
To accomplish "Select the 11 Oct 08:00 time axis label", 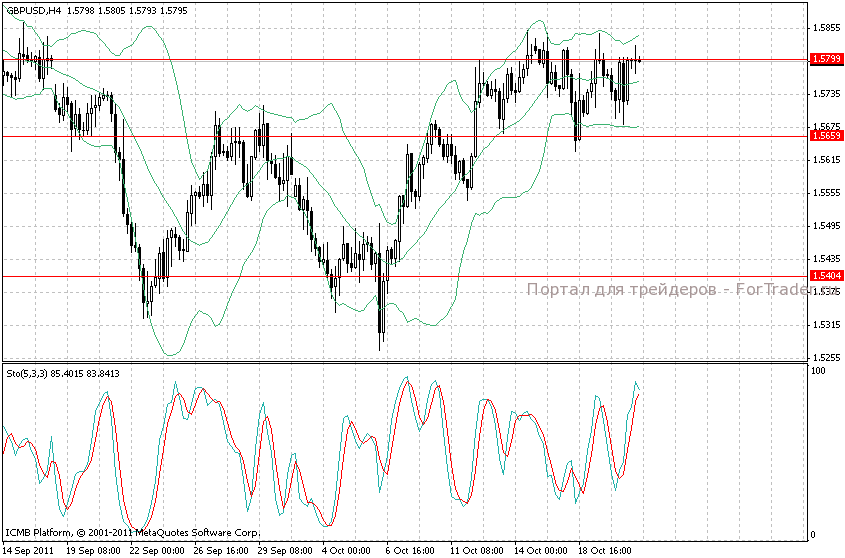I will pyautogui.click(x=476, y=550).
